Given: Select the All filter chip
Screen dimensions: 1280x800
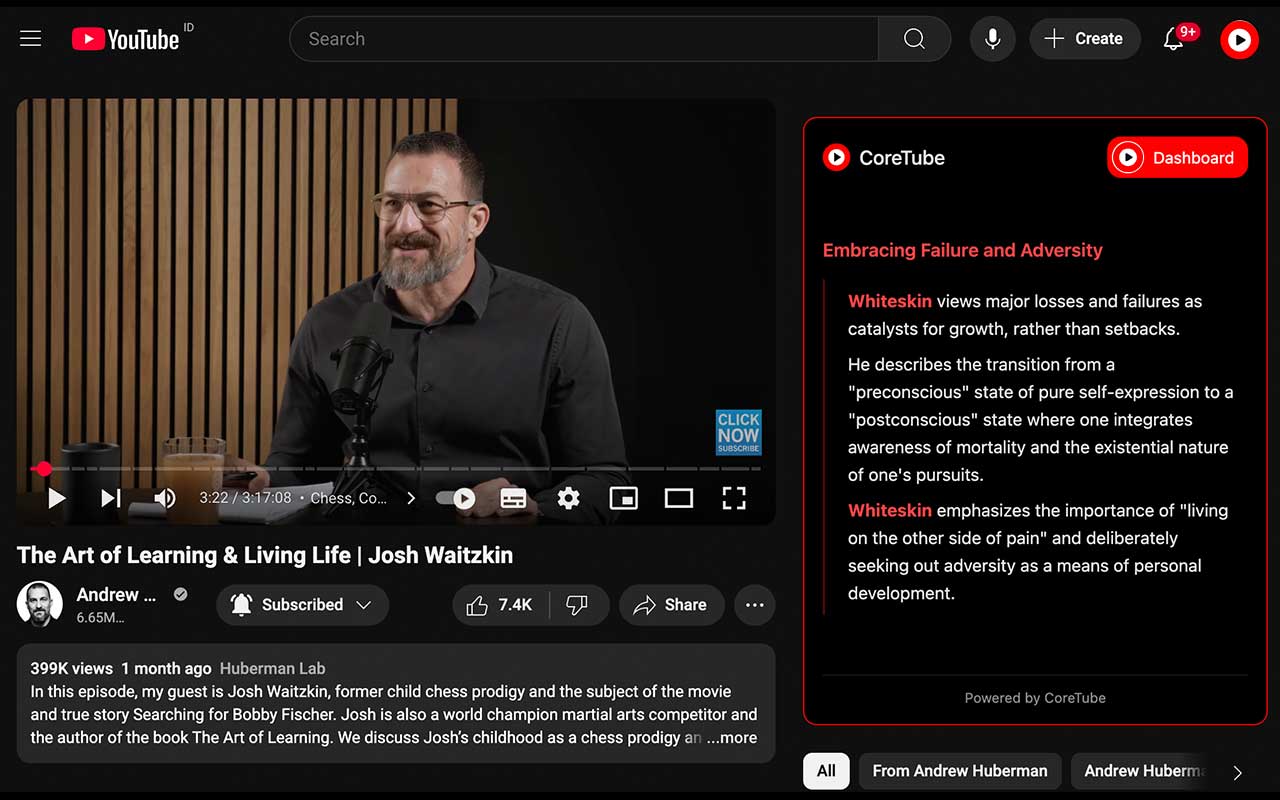Looking at the screenshot, I should point(826,770).
